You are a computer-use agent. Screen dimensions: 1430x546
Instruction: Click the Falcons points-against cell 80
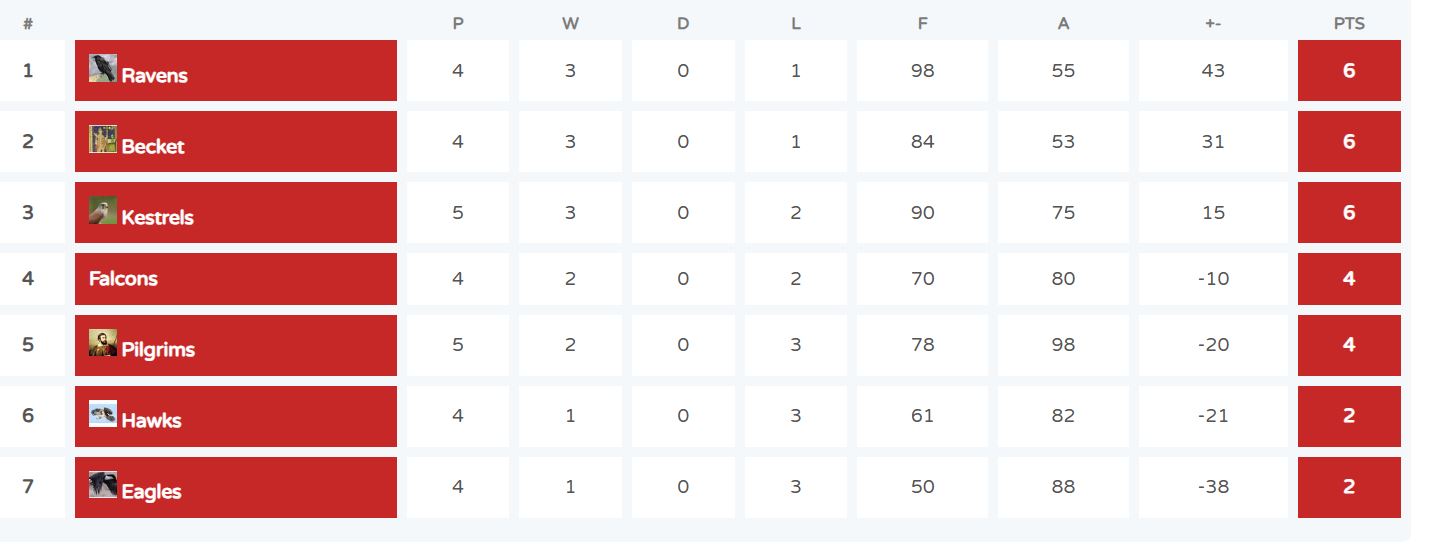click(1063, 279)
